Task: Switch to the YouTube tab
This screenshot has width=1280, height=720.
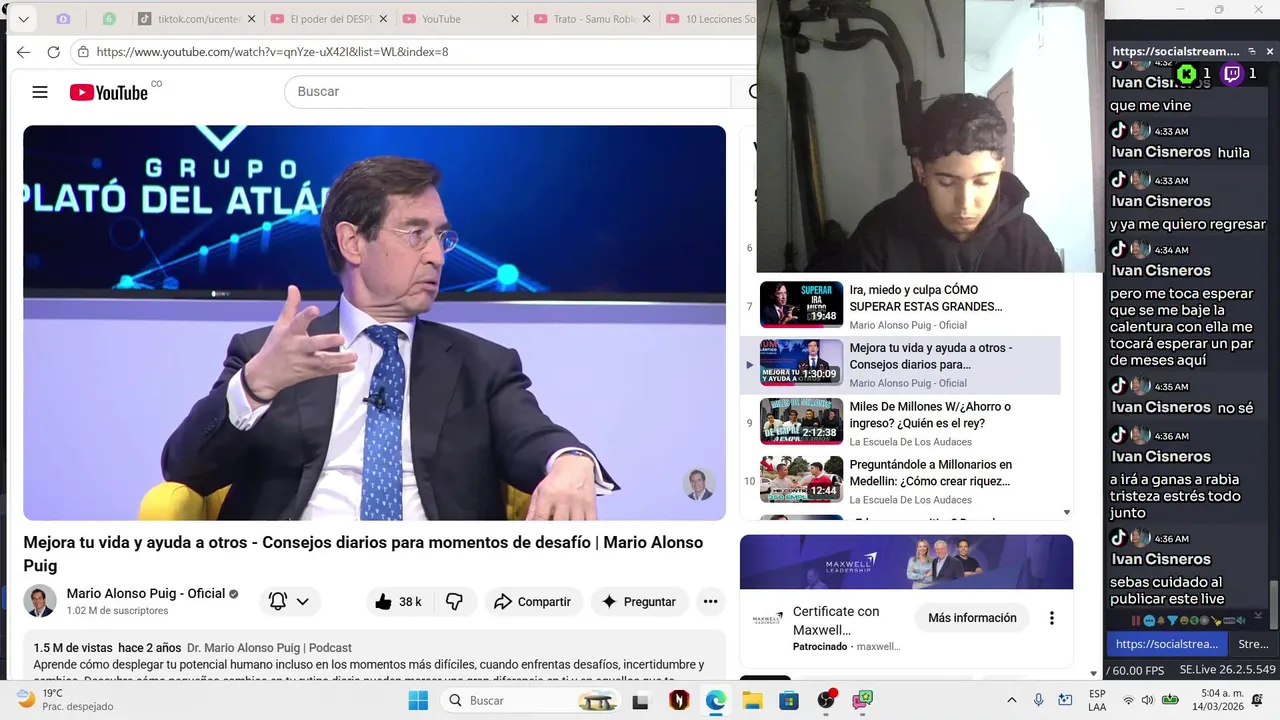Action: pyautogui.click(x=461, y=19)
